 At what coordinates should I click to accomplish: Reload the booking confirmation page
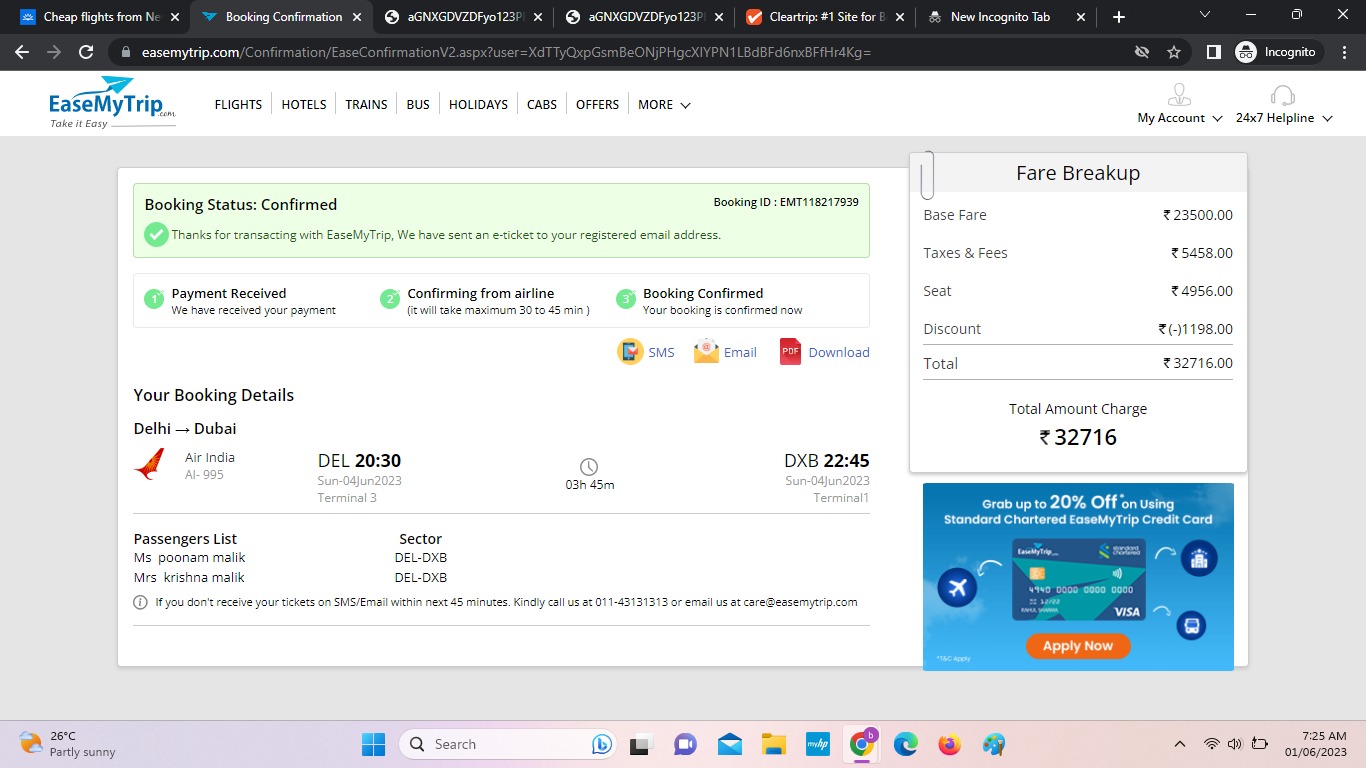tap(86, 52)
